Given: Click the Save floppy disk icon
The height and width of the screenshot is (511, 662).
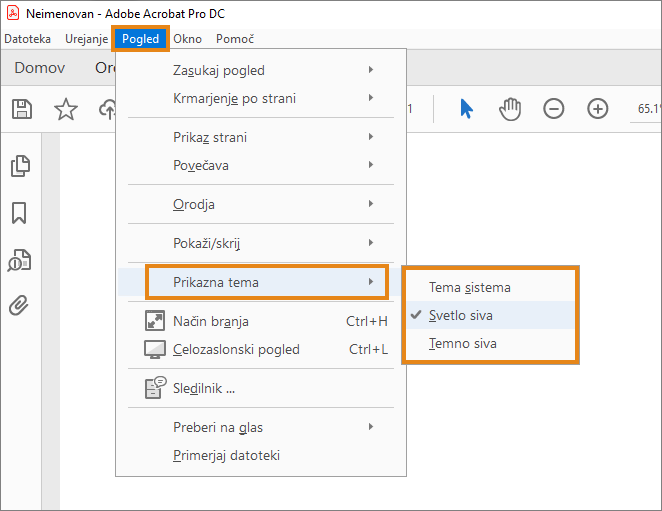Looking at the screenshot, I should pos(22,109).
